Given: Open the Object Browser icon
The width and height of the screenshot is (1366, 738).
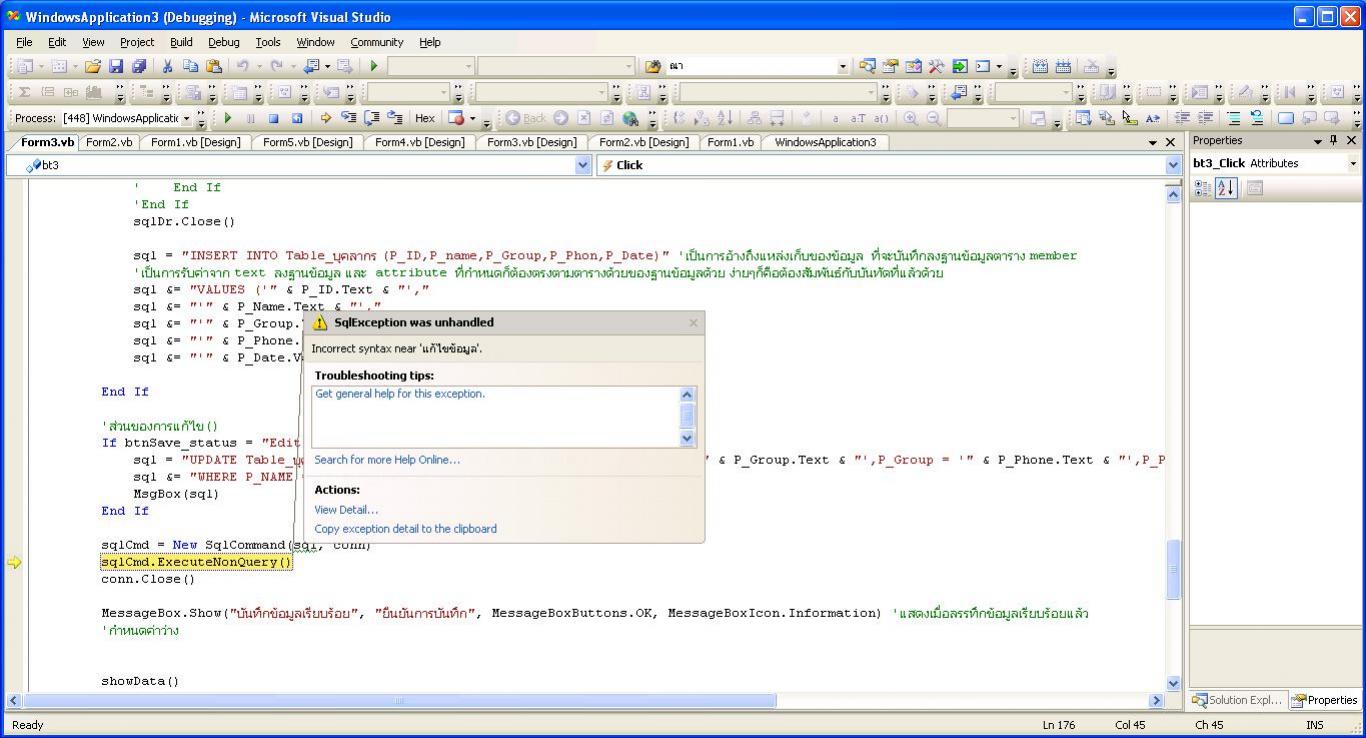Looking at the screenshot, I should pyautogui.click(x=913, y=66).
